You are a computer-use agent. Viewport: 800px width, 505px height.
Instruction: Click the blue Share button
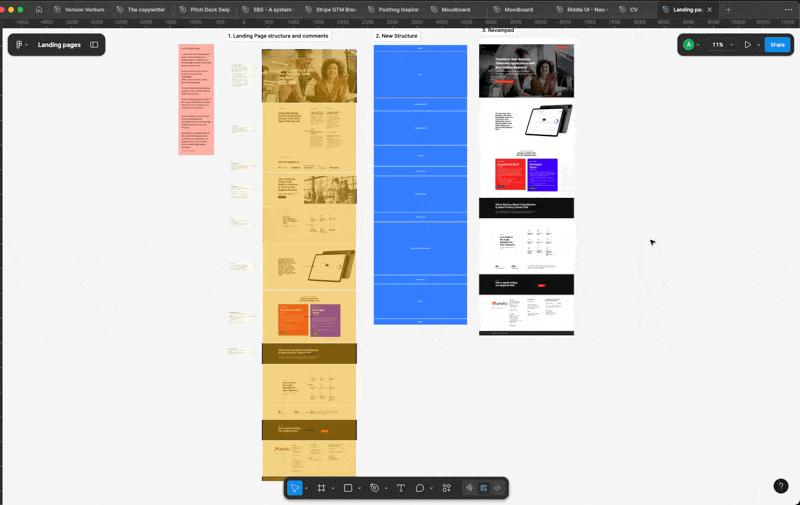tap(777, 44)
